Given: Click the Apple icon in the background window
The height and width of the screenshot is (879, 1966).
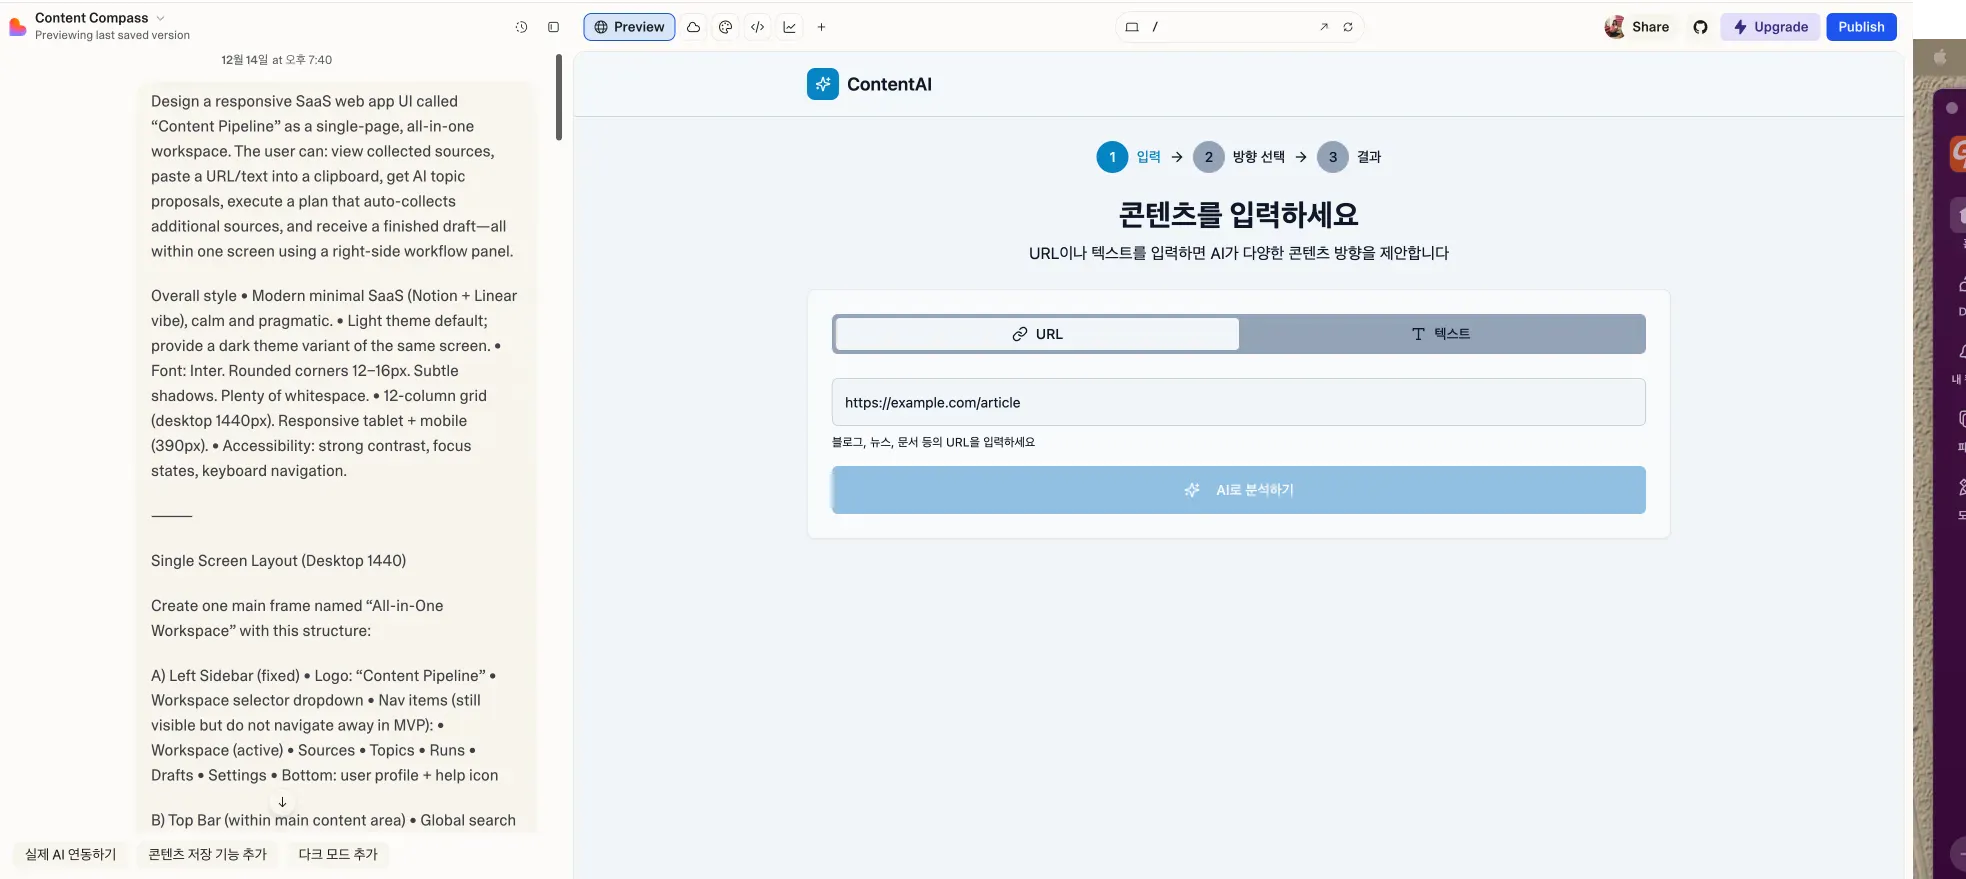Looking at the screenshot, I should click(x=1940, y=57).
